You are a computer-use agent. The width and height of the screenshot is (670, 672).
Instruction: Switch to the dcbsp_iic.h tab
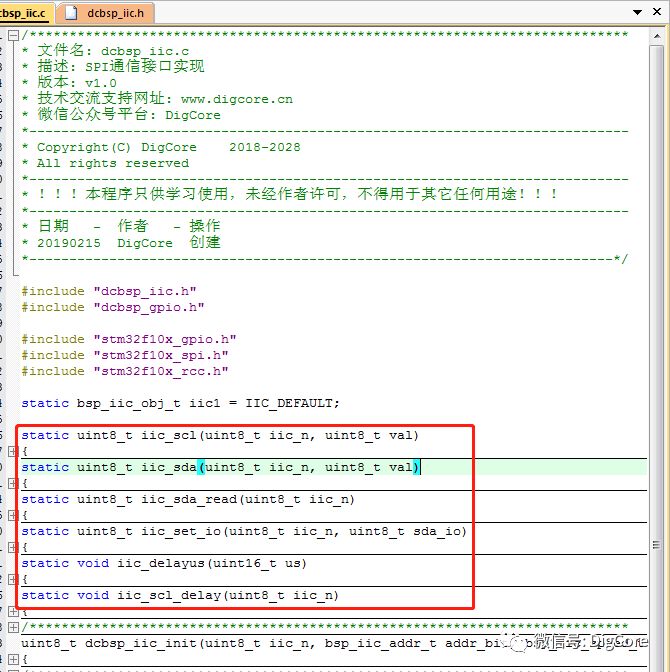click(x=105, y=13)
